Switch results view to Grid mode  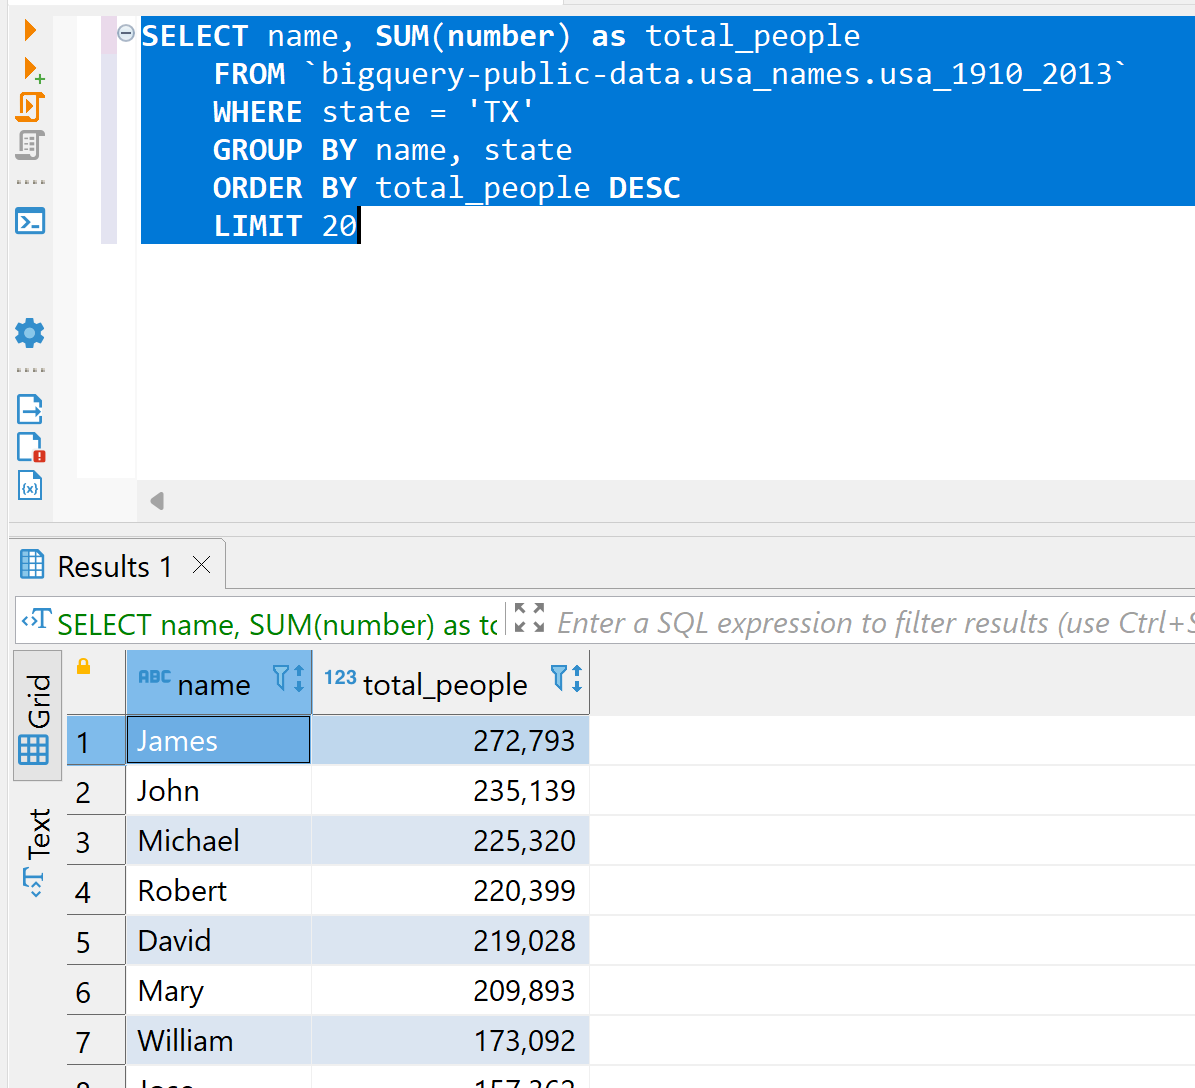pos(37,715)
